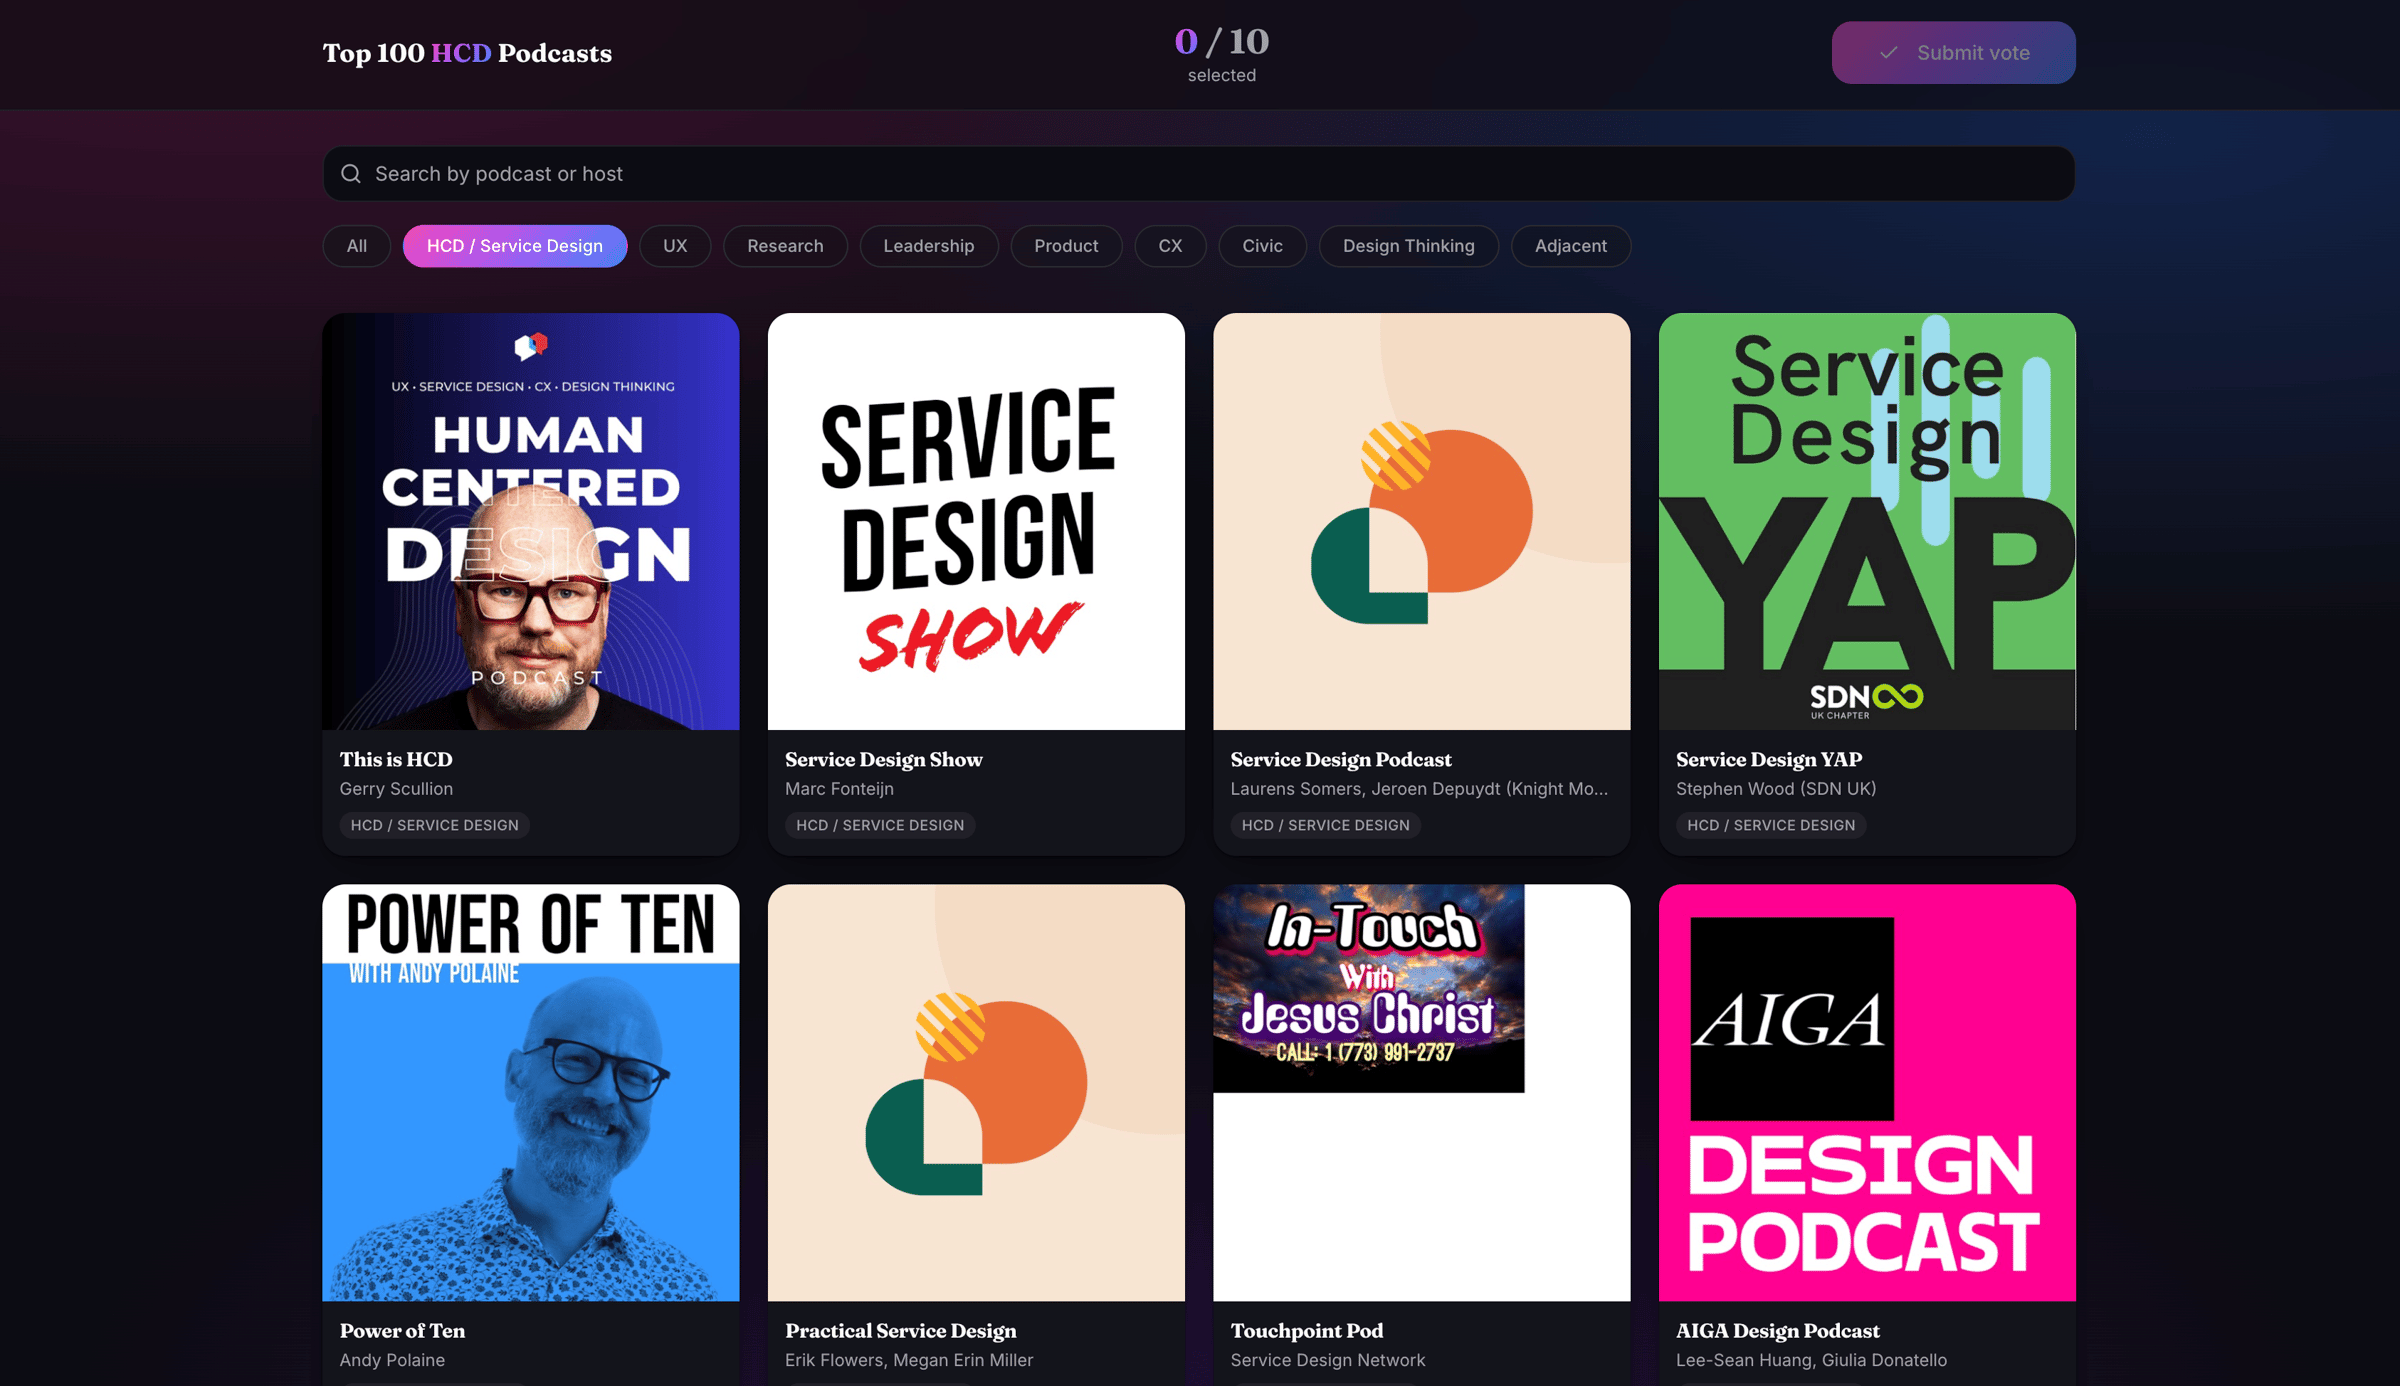Choose the Power of Ten cover image
The width and height of the screenshot is (2400, 1386).
tap(531, 1092)
